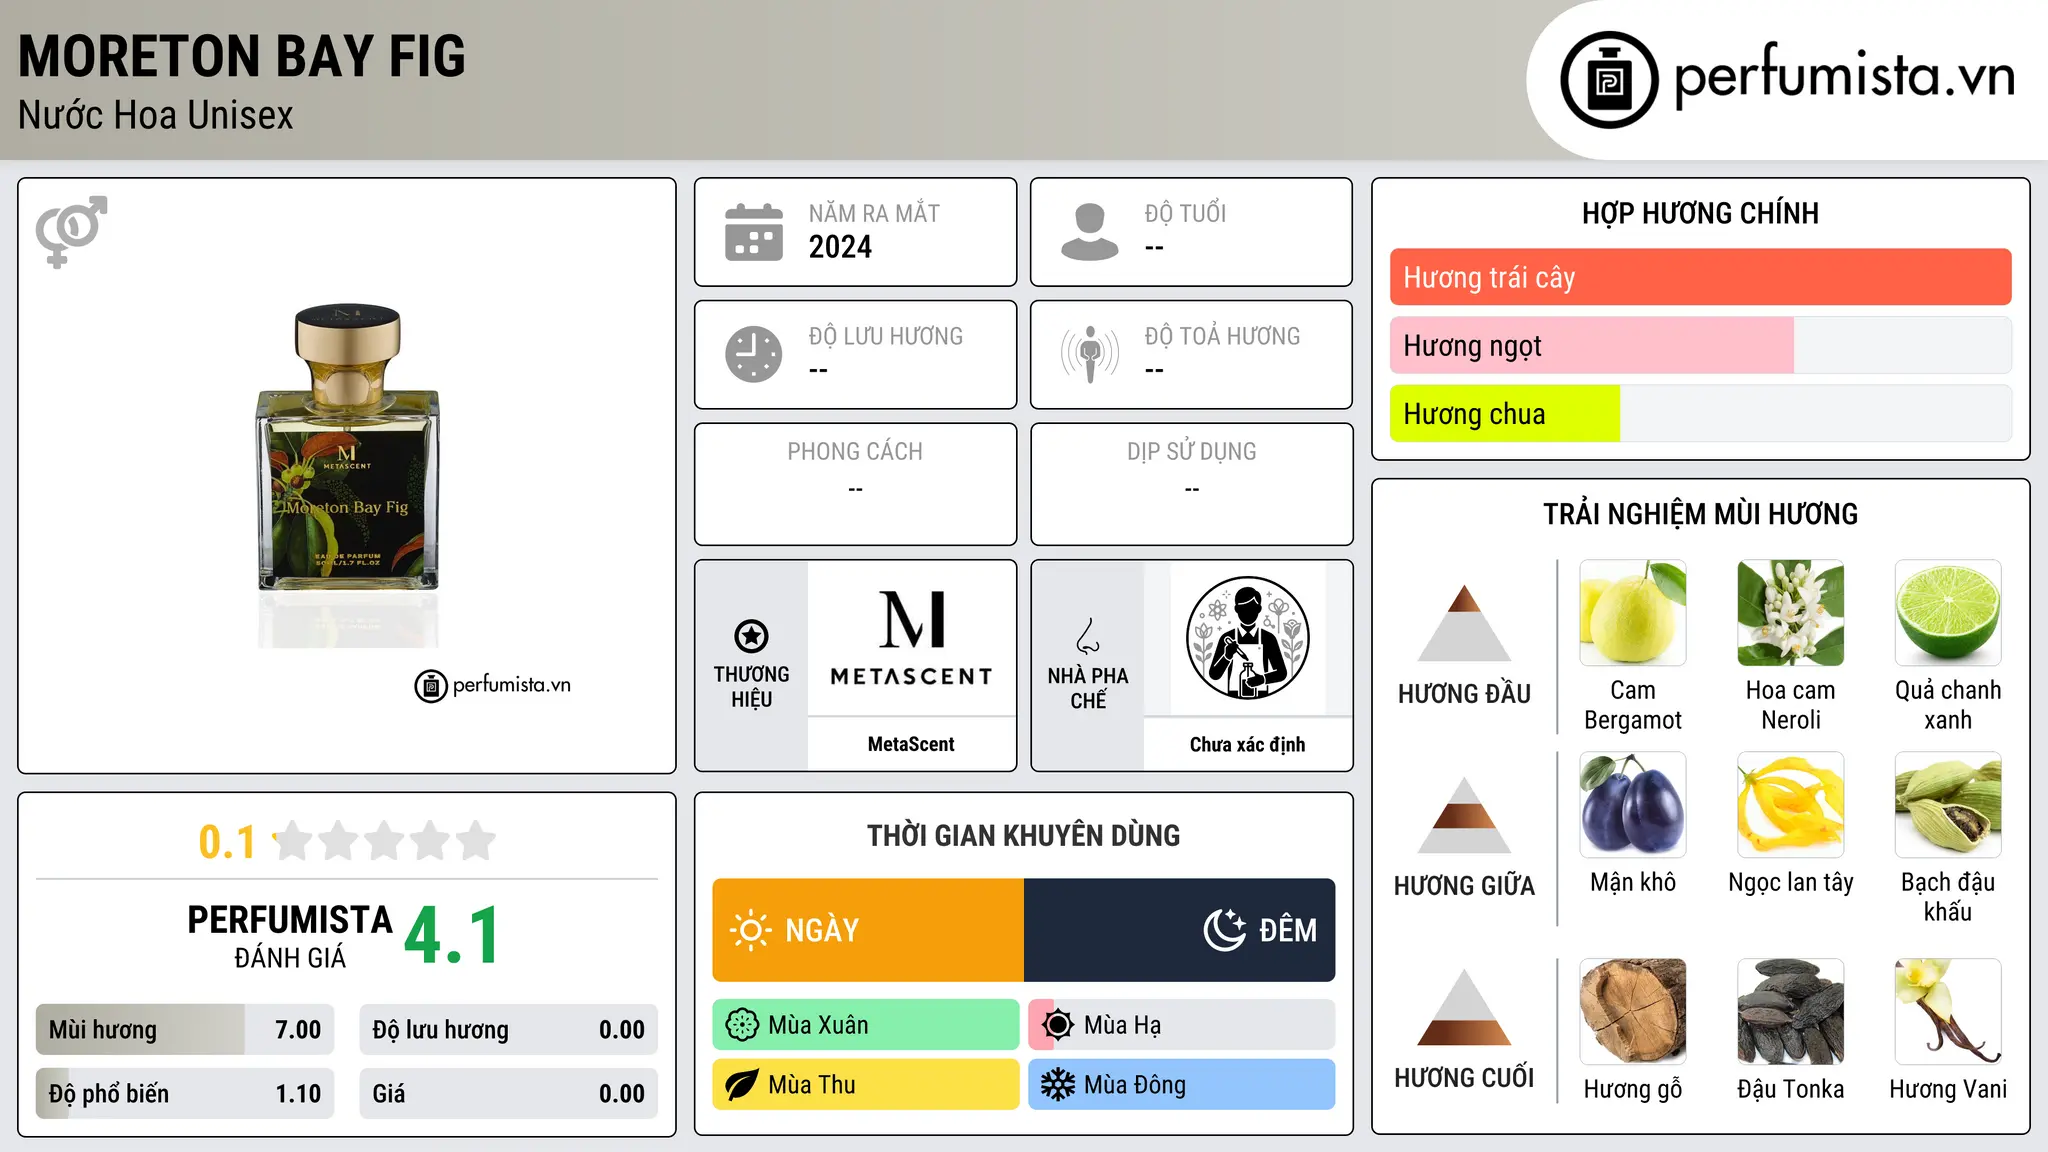
Task: Click the snowflake icon for Mùa Đông
Action: click(x=1058, y=1085)
